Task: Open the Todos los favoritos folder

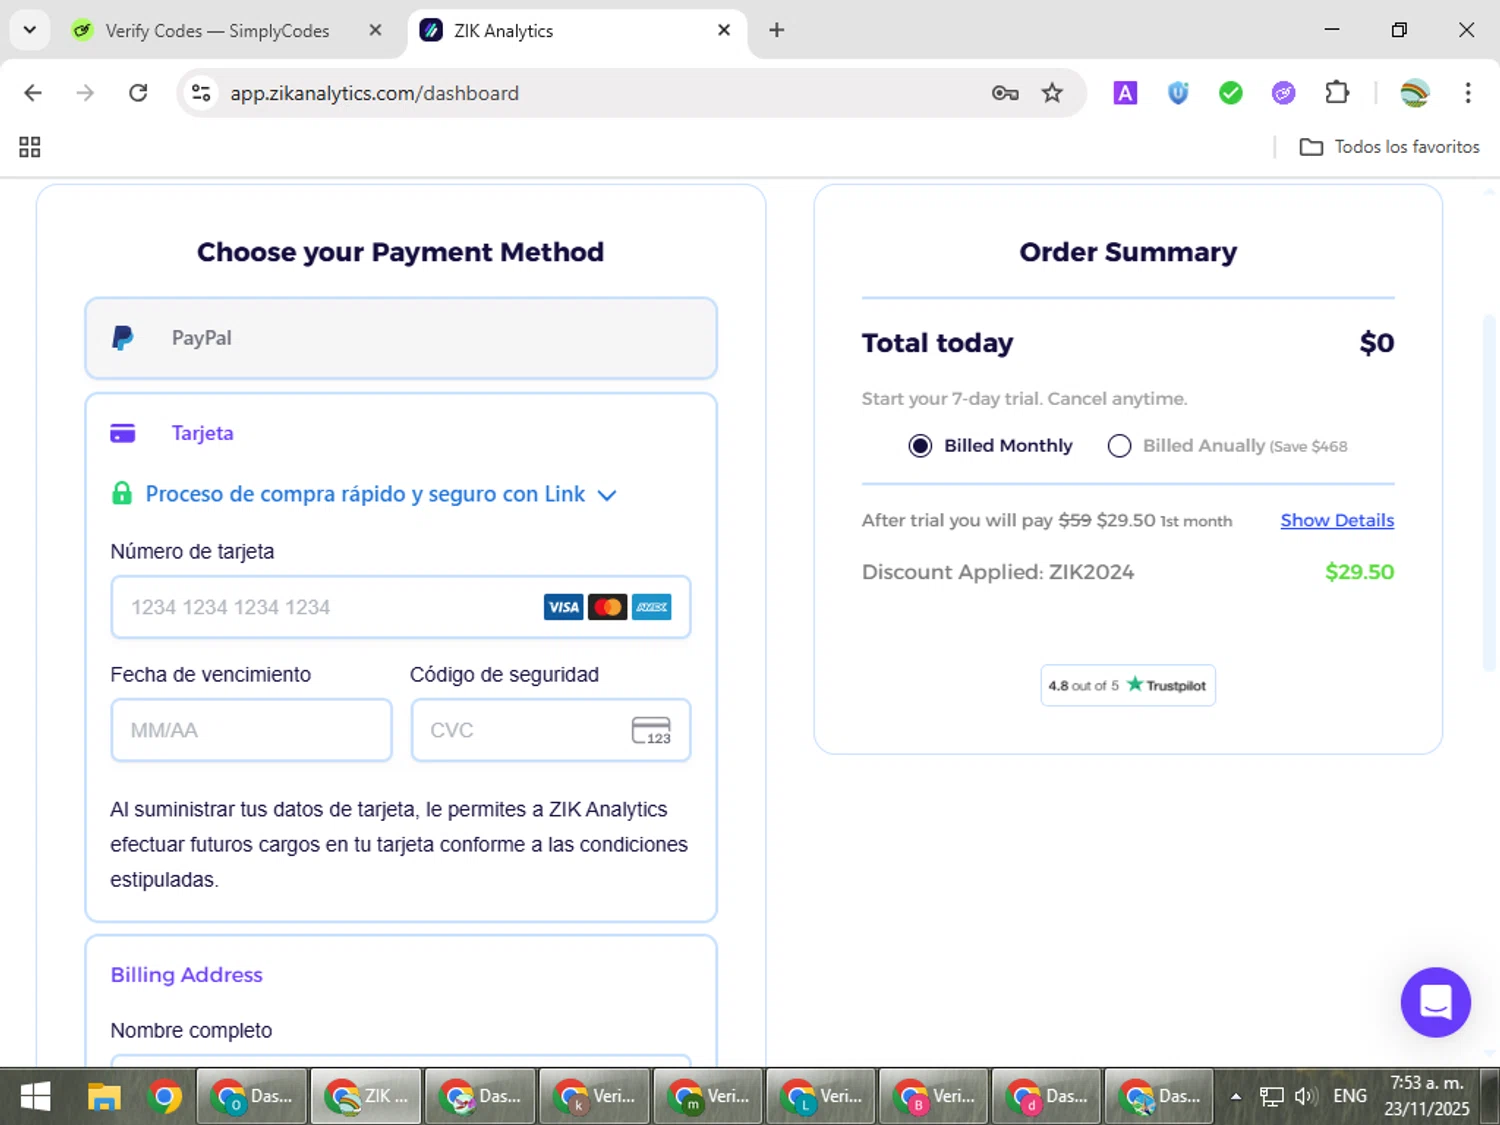Action: (1389, 147)
